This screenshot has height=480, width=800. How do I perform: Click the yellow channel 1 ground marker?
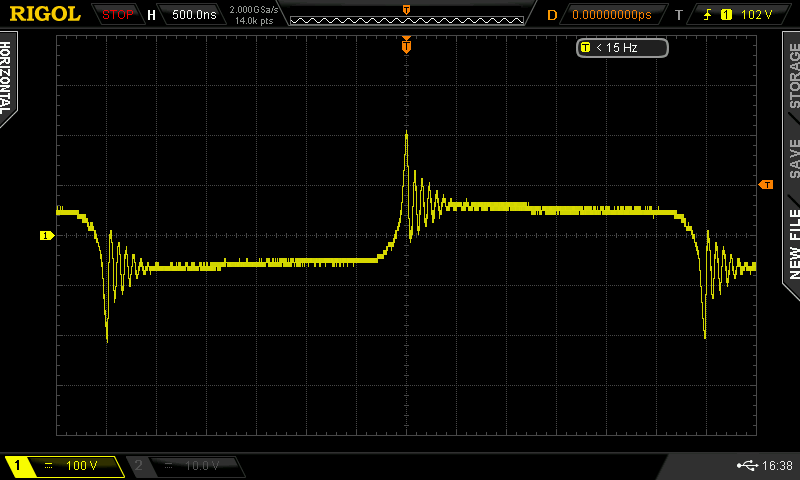click(x=46, y=235)
